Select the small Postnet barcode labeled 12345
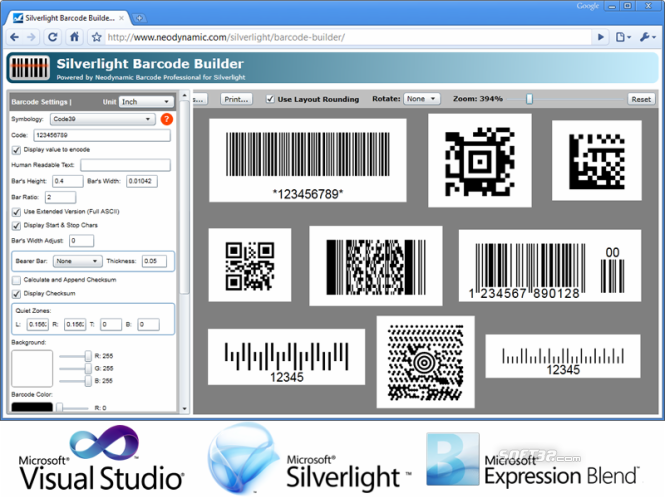This screenshot has width=665, height=498. tap(563, 356)
